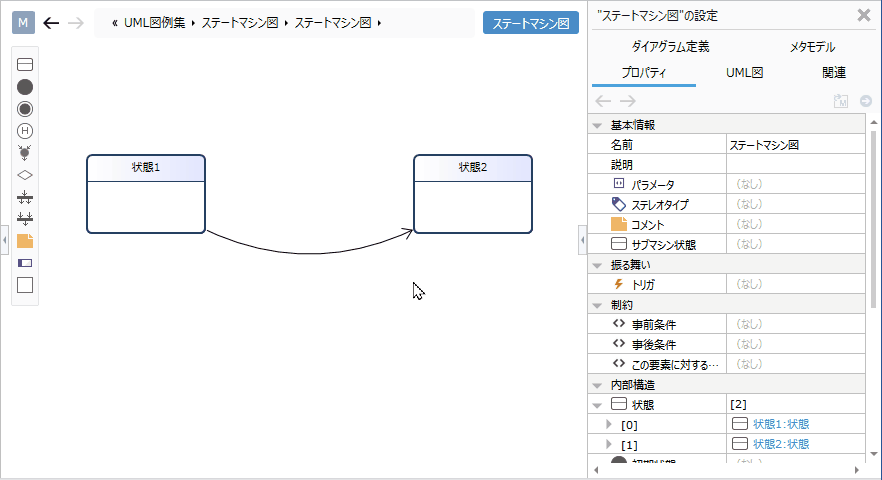Viewport: 882px width, 480px height.
Task: Click the コメント note icon
Action: coord(619,224)
